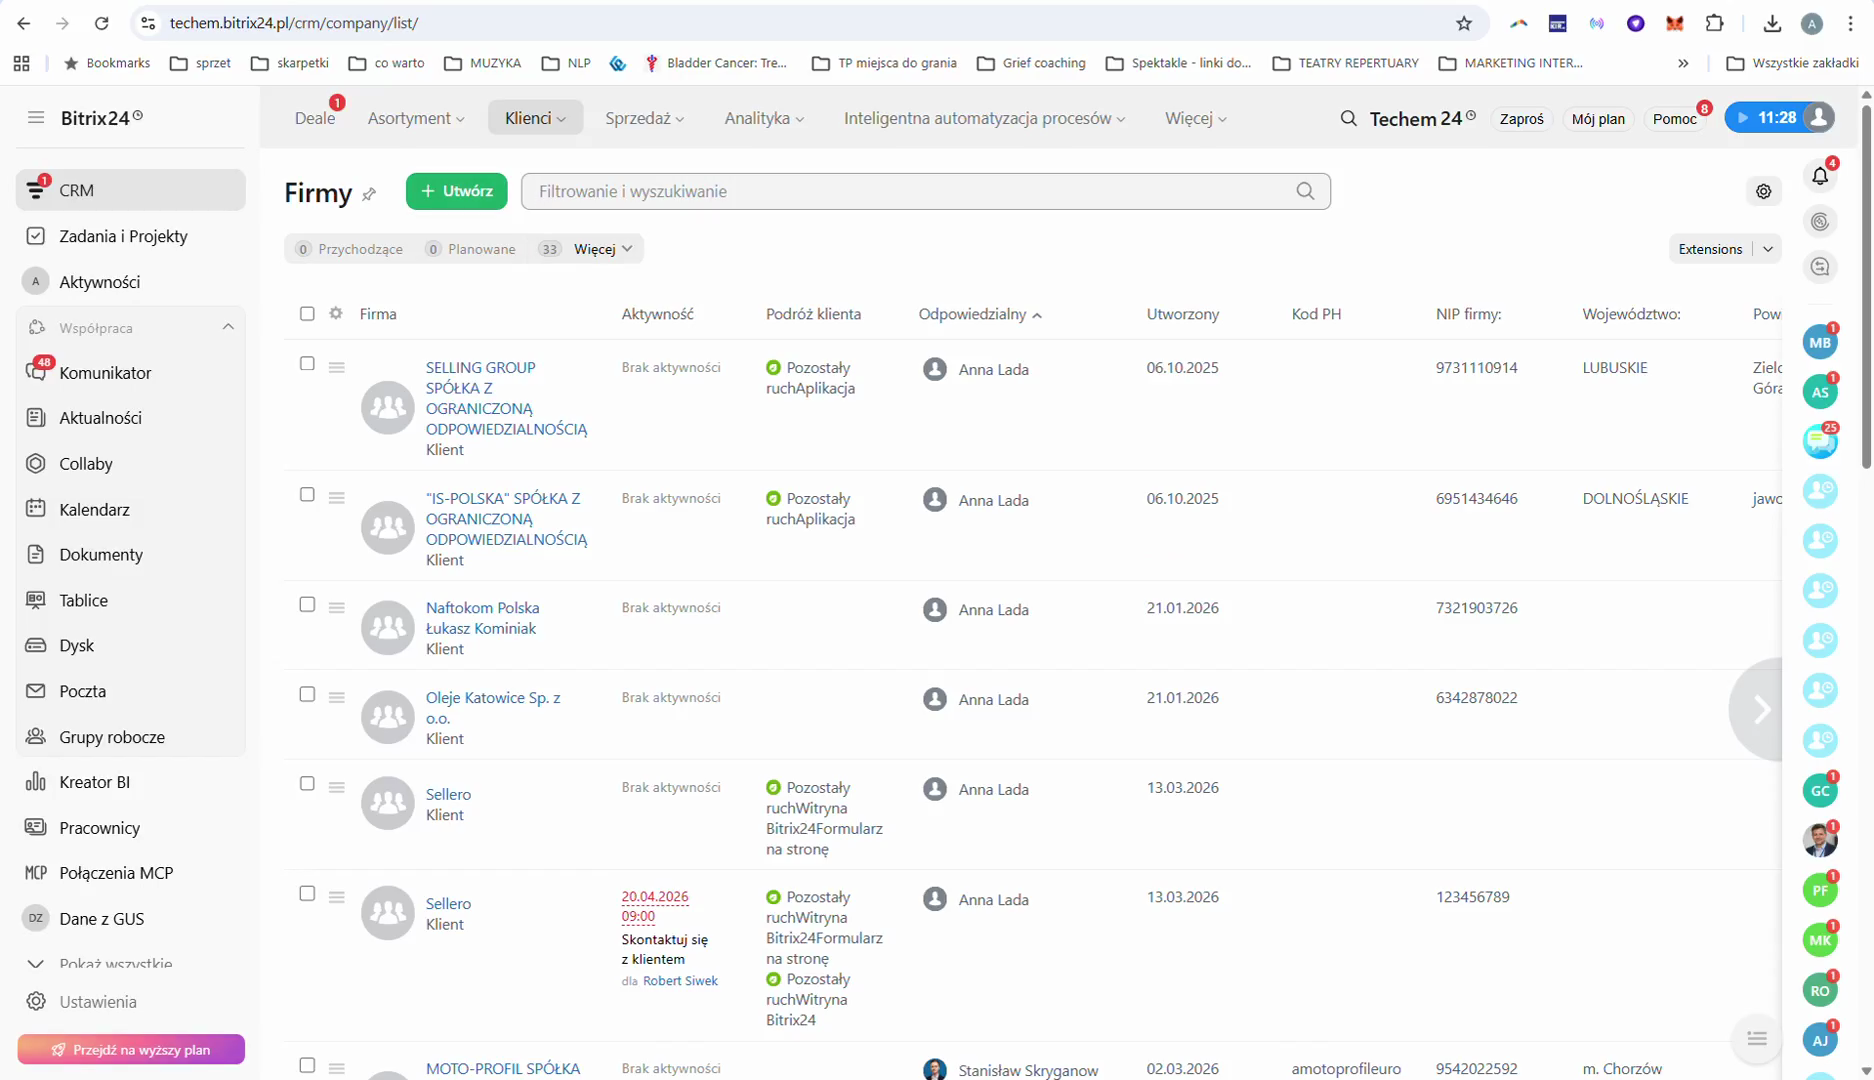Image resolution: width=1874 pixels, height=1080 pixels.
Task: Reload the browser page
Action: tap(101, 23)
